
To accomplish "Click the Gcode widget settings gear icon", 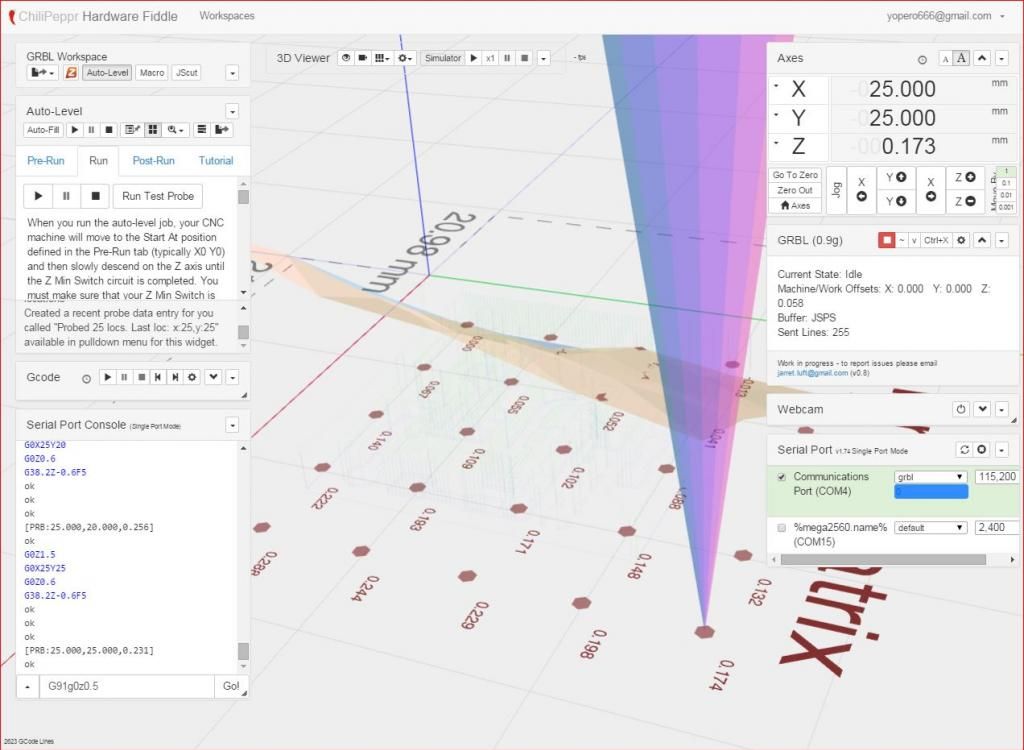I will tap(191, 377).
